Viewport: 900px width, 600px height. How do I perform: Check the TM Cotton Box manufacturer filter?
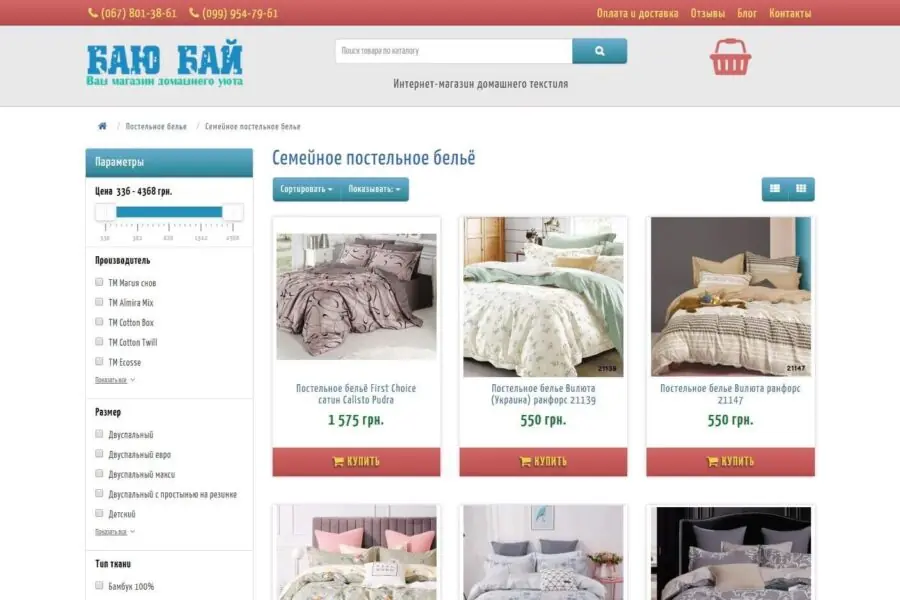(x=99, y=322)
